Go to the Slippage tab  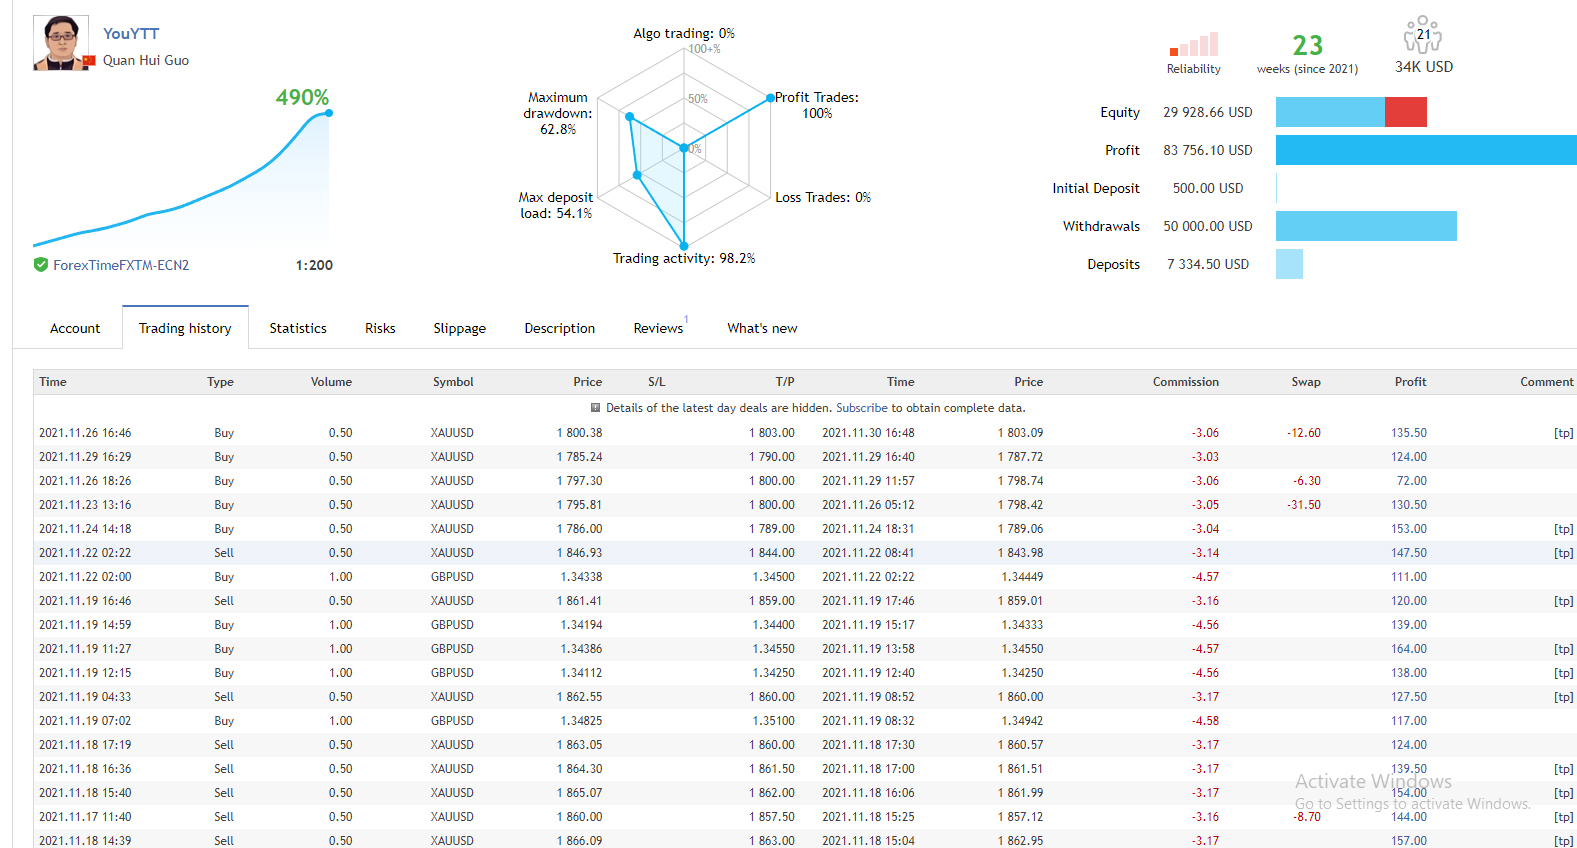(459, 328)
